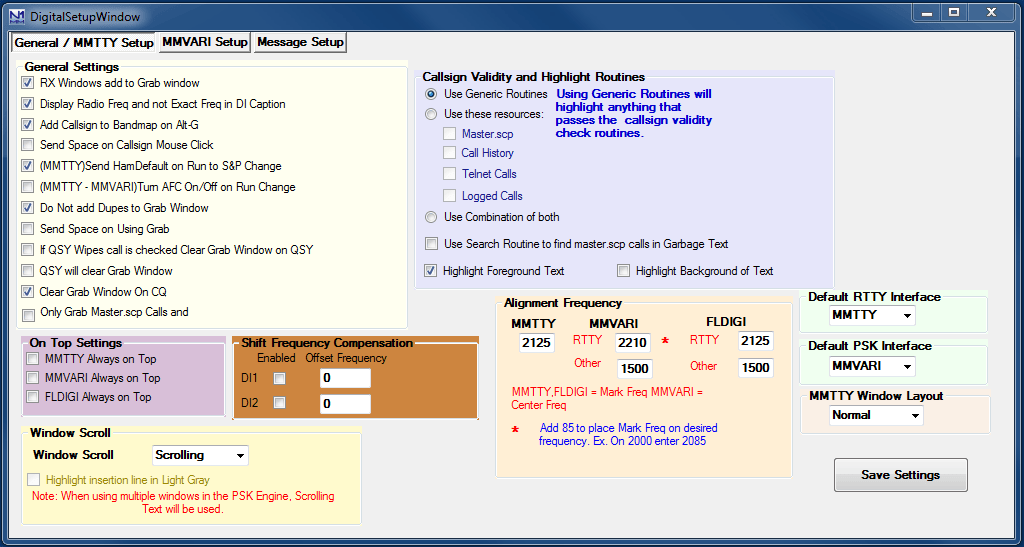Toggle Clear Grab Window On CQ
1024x547 pixels.
tap(27, 292)
